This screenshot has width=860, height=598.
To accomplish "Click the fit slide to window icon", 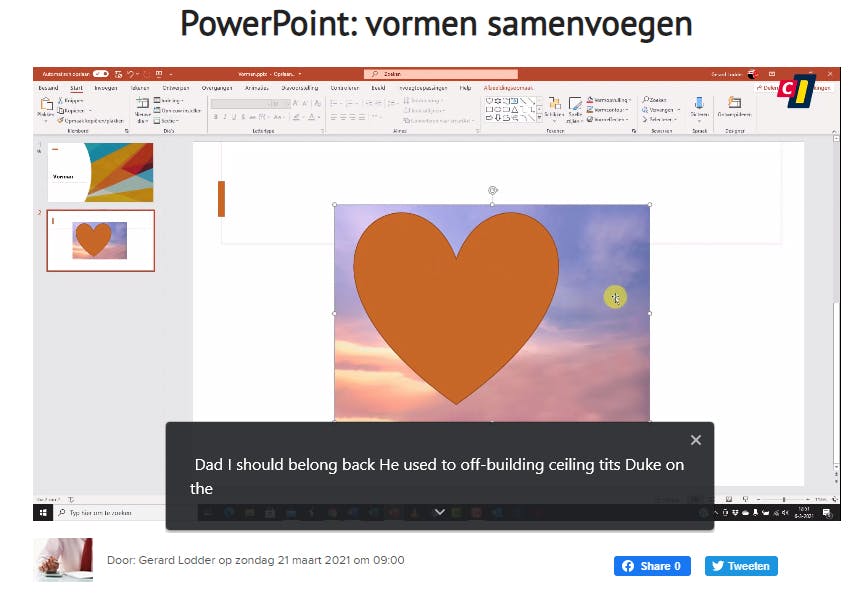I will pos(834,499).
